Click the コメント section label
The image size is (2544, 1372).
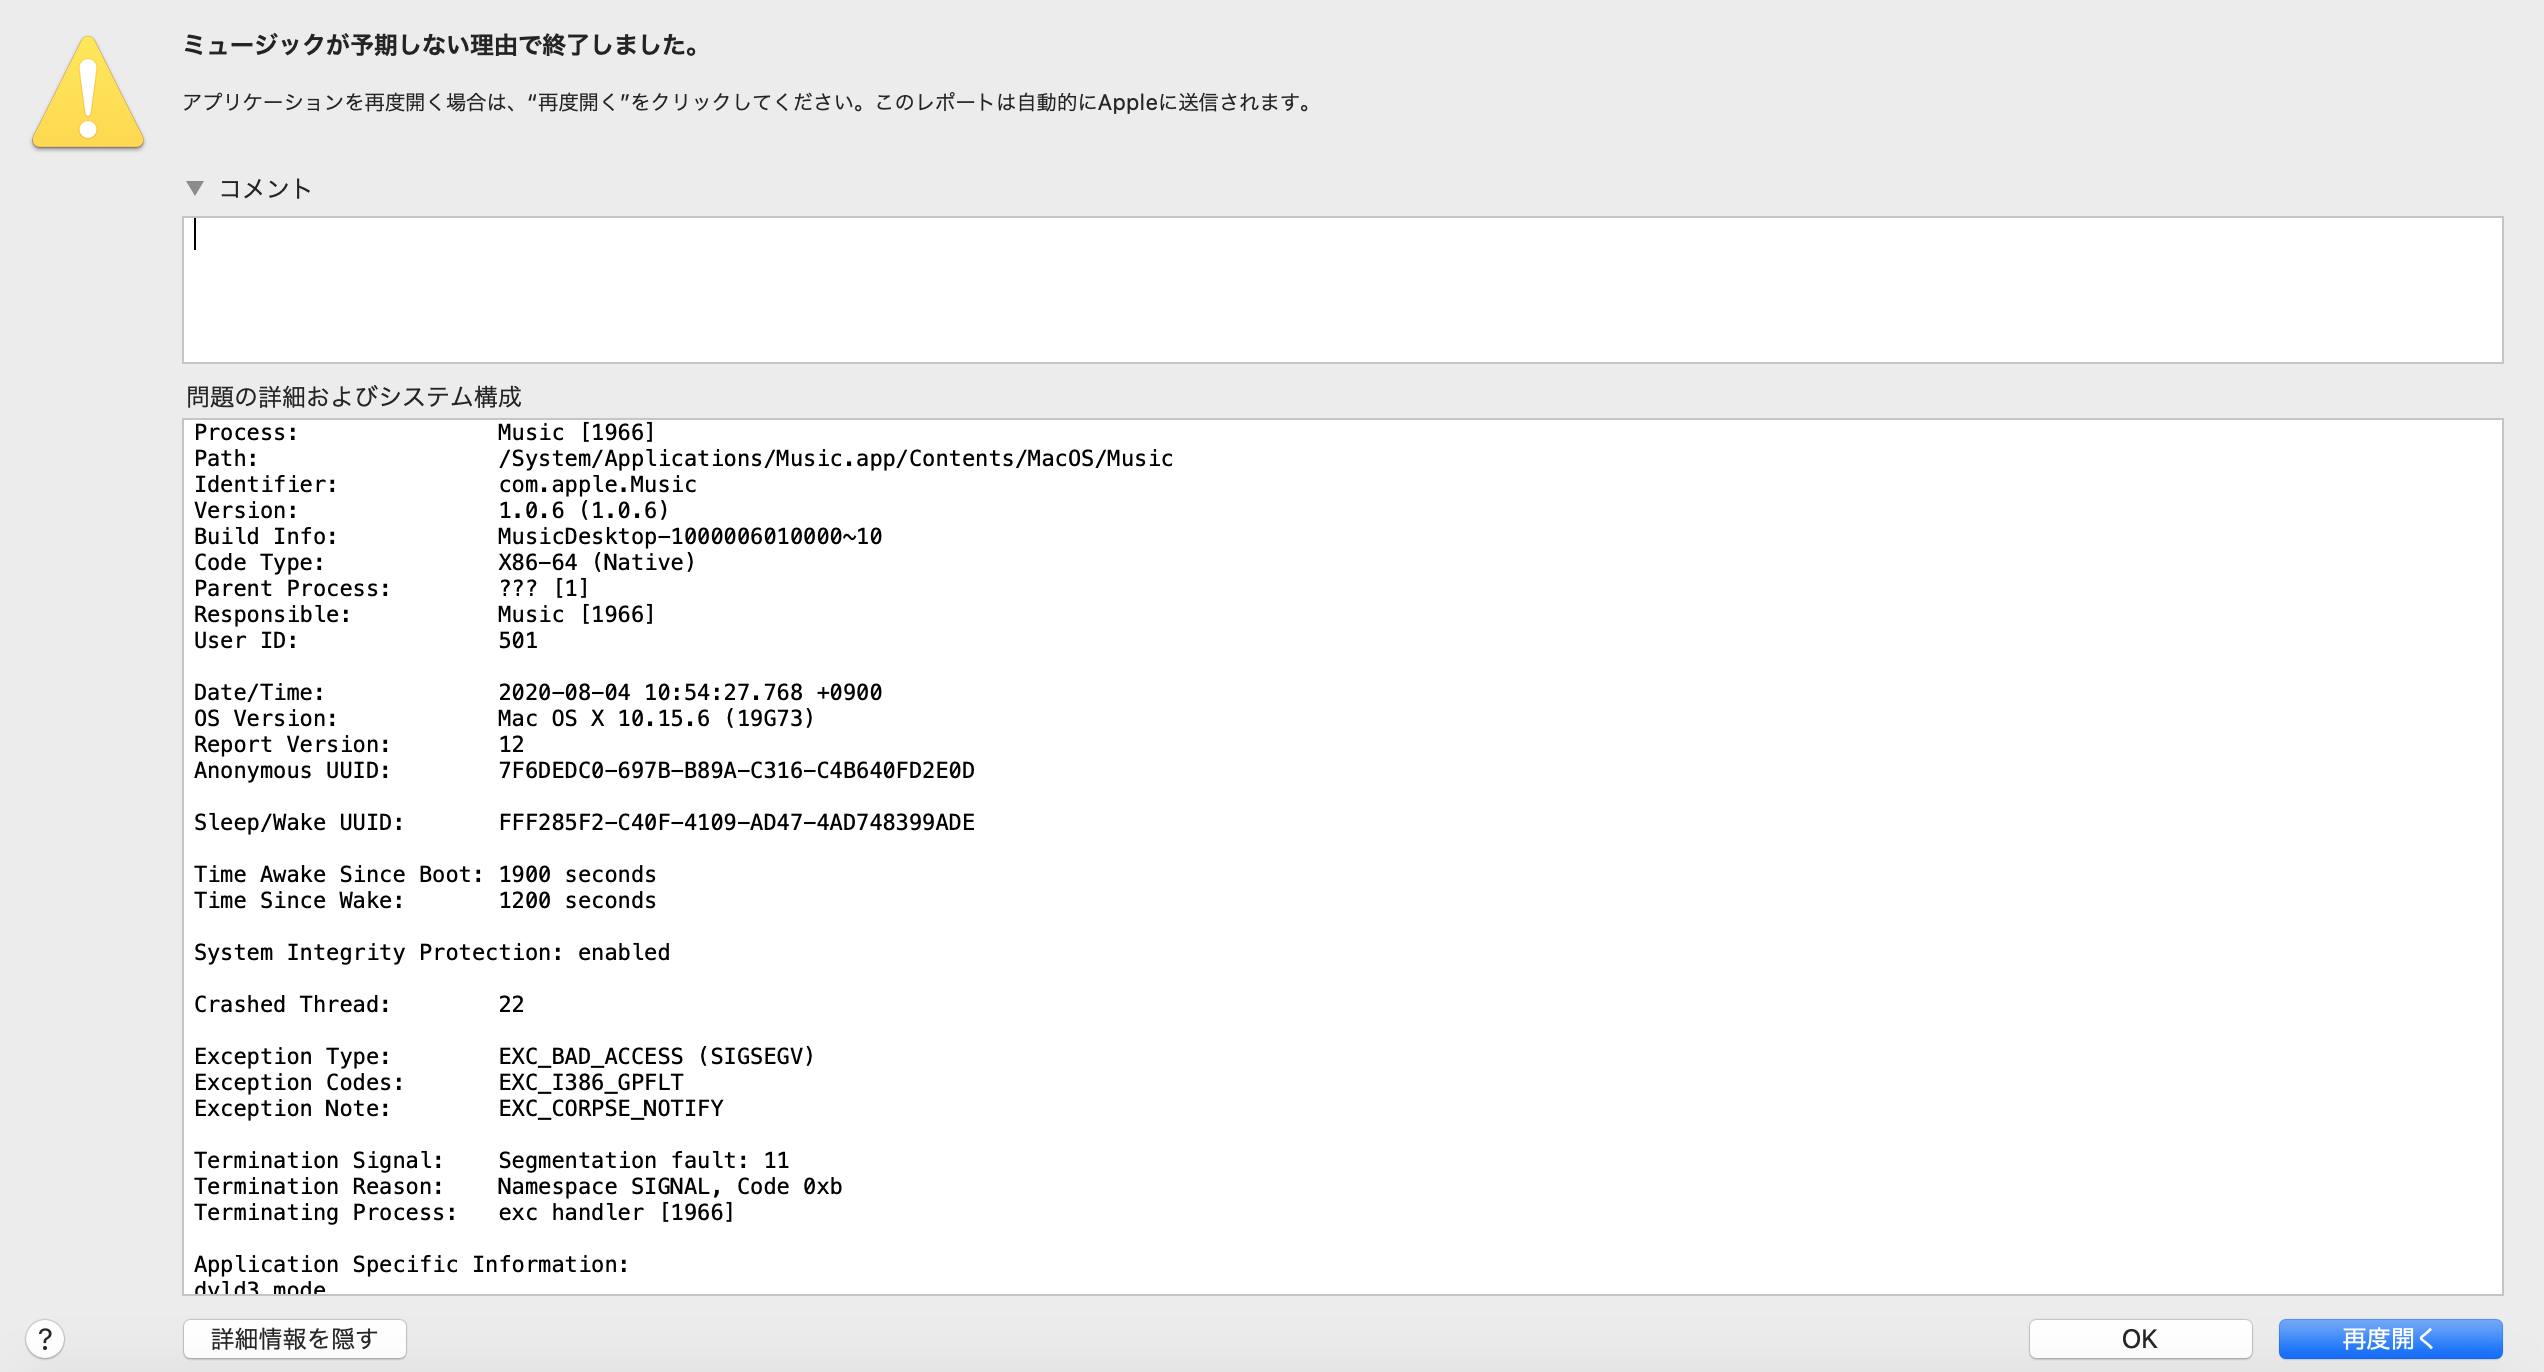265,189
